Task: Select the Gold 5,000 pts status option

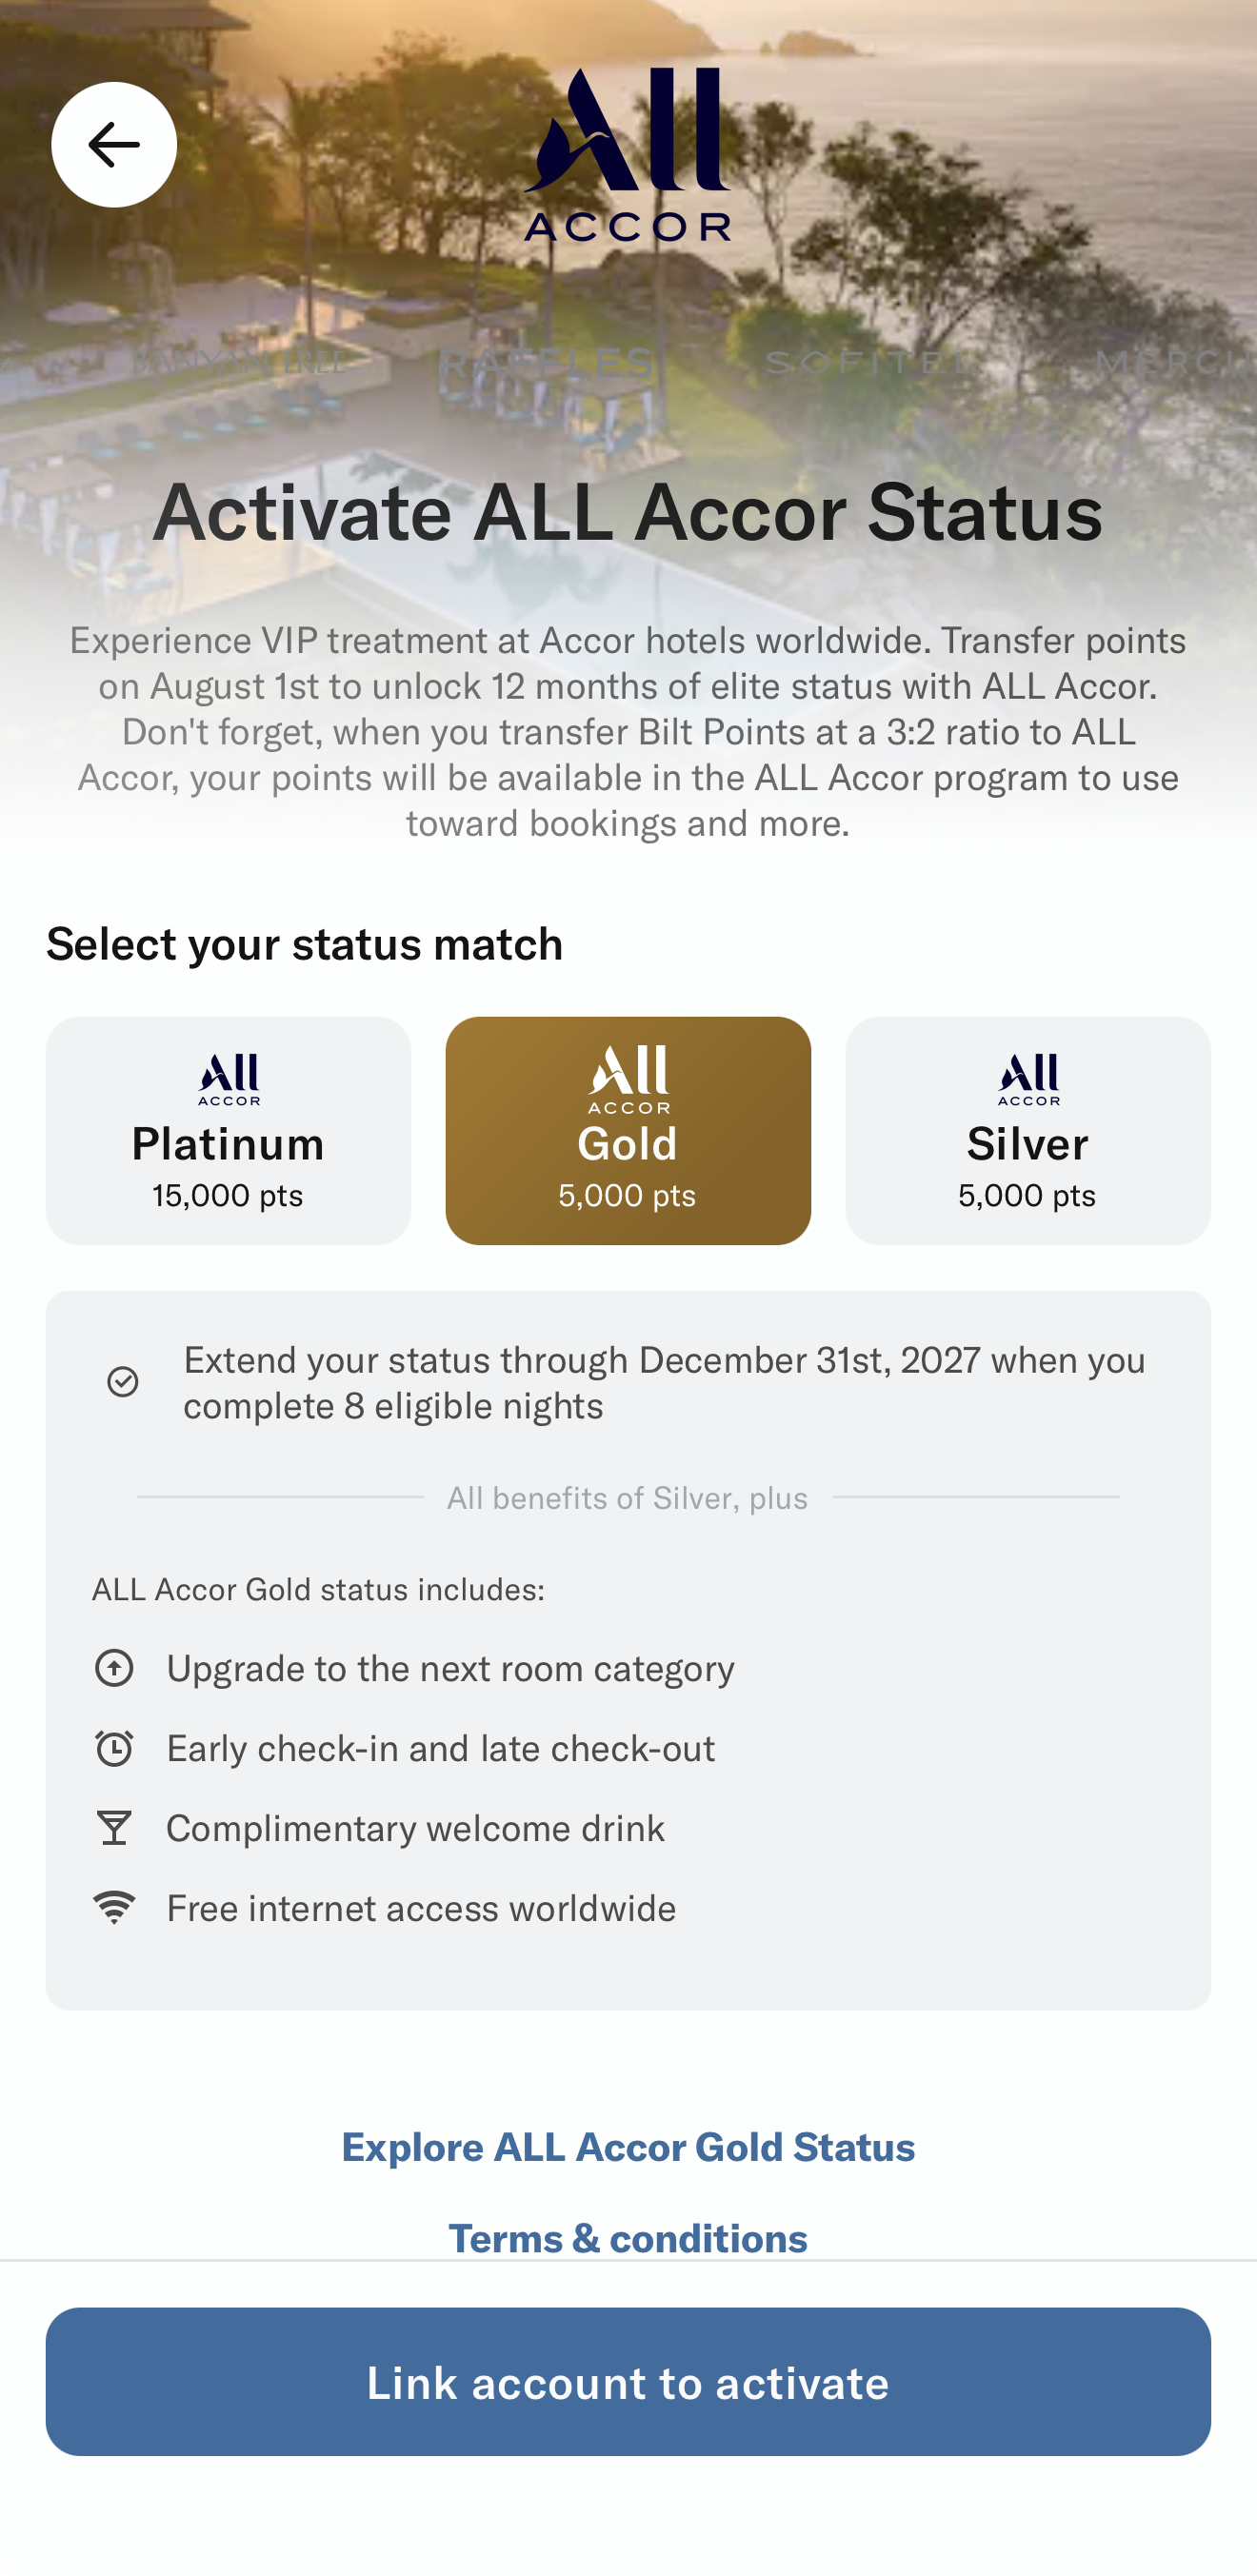Action: point(628,1130)
